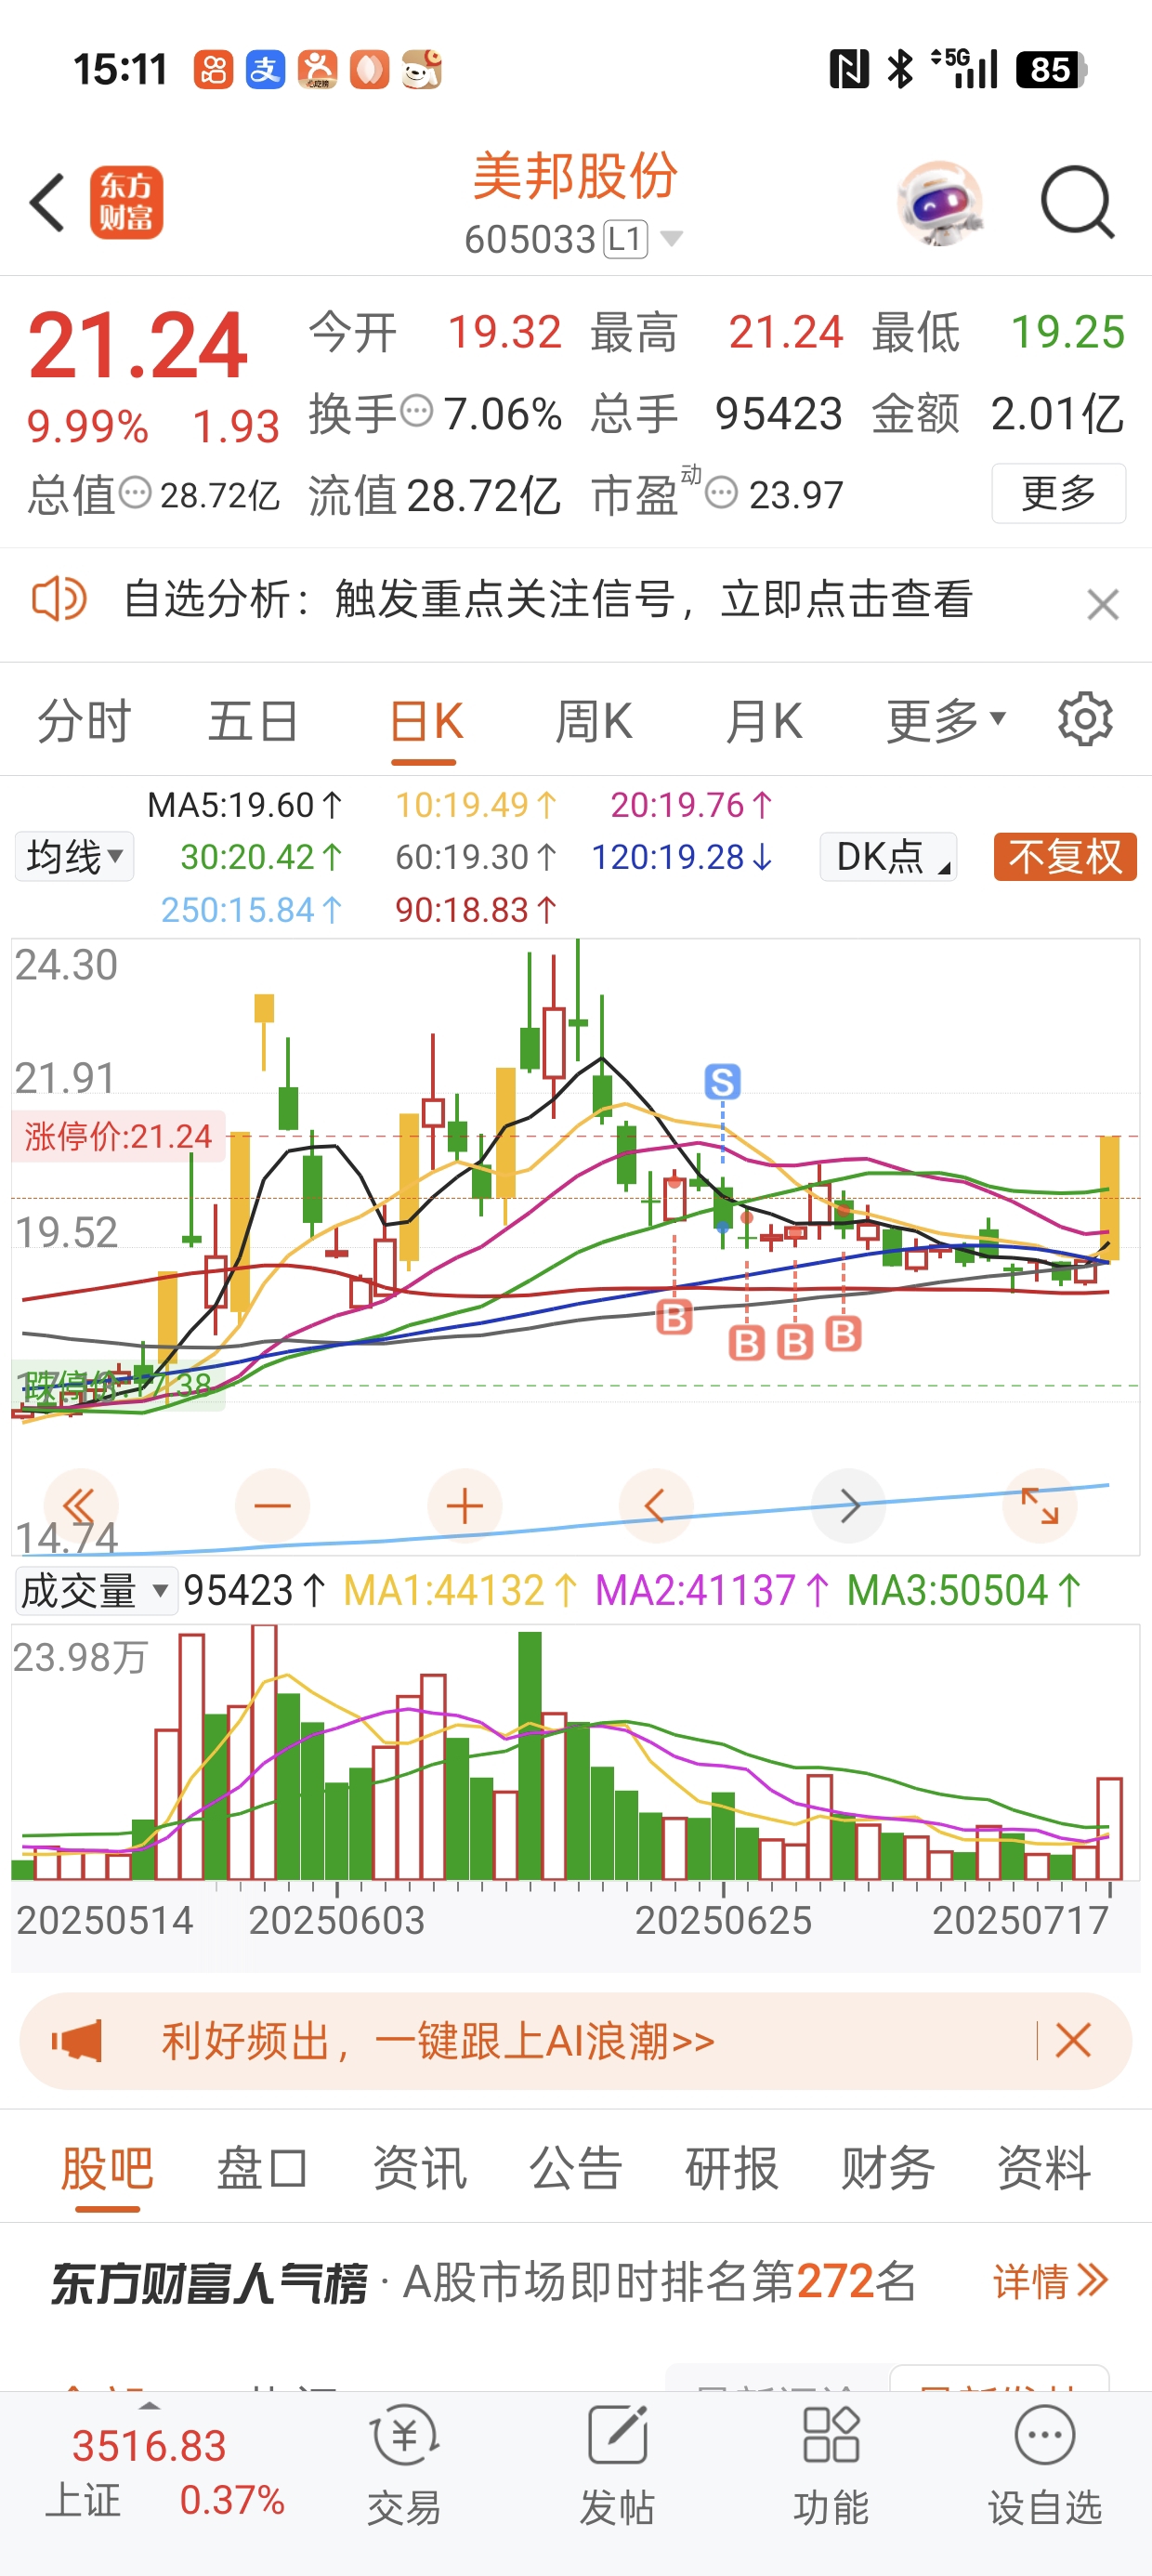Jump to earliest data with double-left arrow
The image size is (1152, 2576).
click(80, 1506)
